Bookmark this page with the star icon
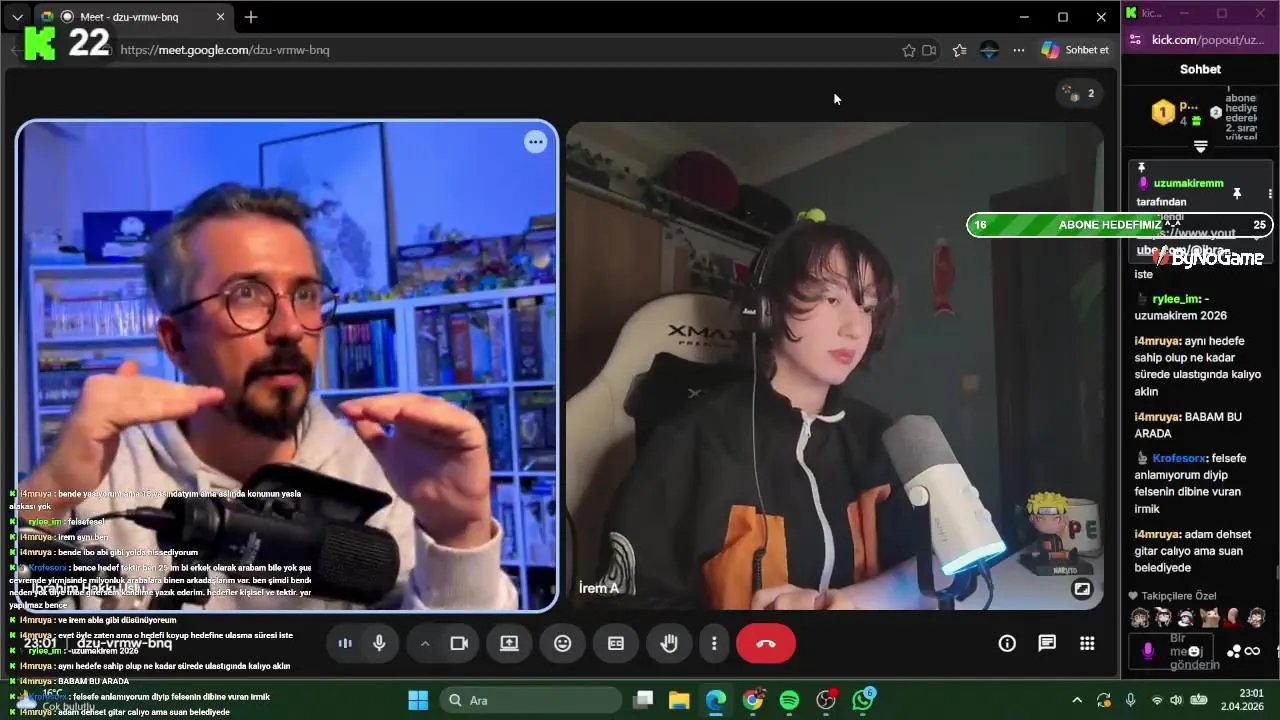1280x720 pixels. 908,50
